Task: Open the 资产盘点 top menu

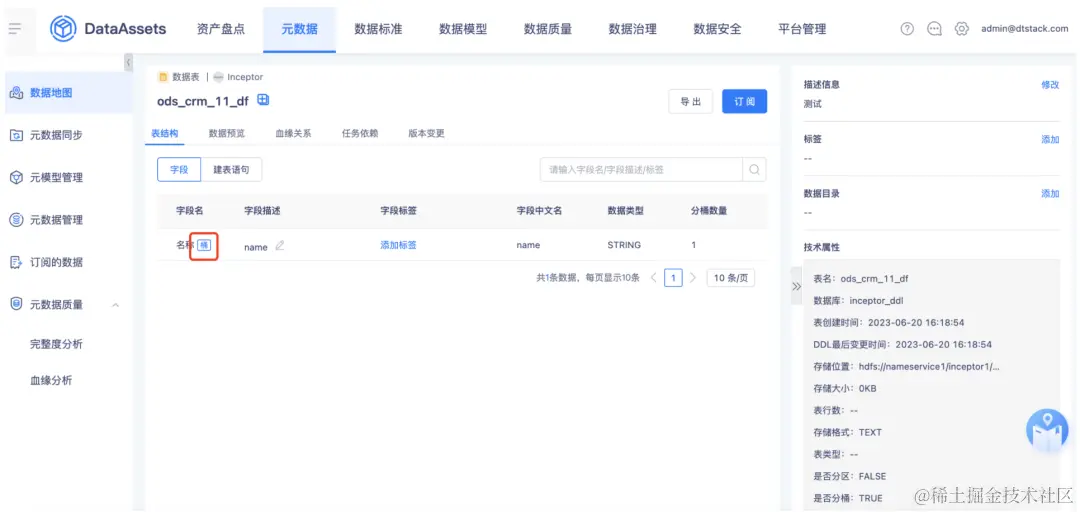Action: (x=220, y=29)
